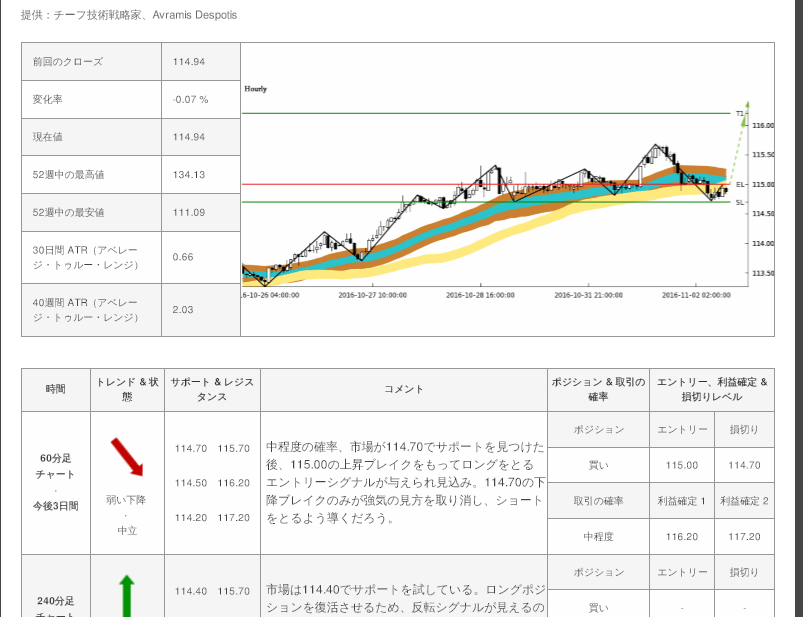Click the 2016-10-27 10:00:00 time axis label
The width and height of the screenshot is (803, 617).
372,295
